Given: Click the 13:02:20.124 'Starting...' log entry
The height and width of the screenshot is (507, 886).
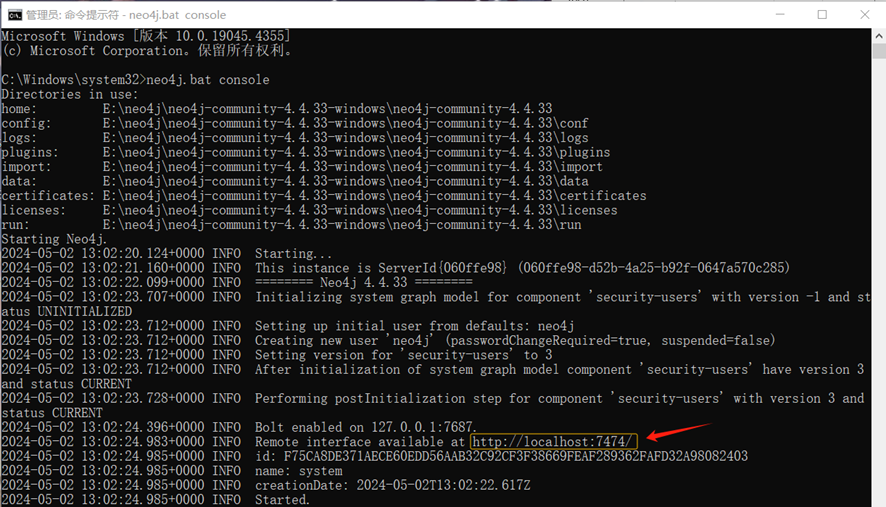Looking at the screenshot, I should click(x=167, y=254).
